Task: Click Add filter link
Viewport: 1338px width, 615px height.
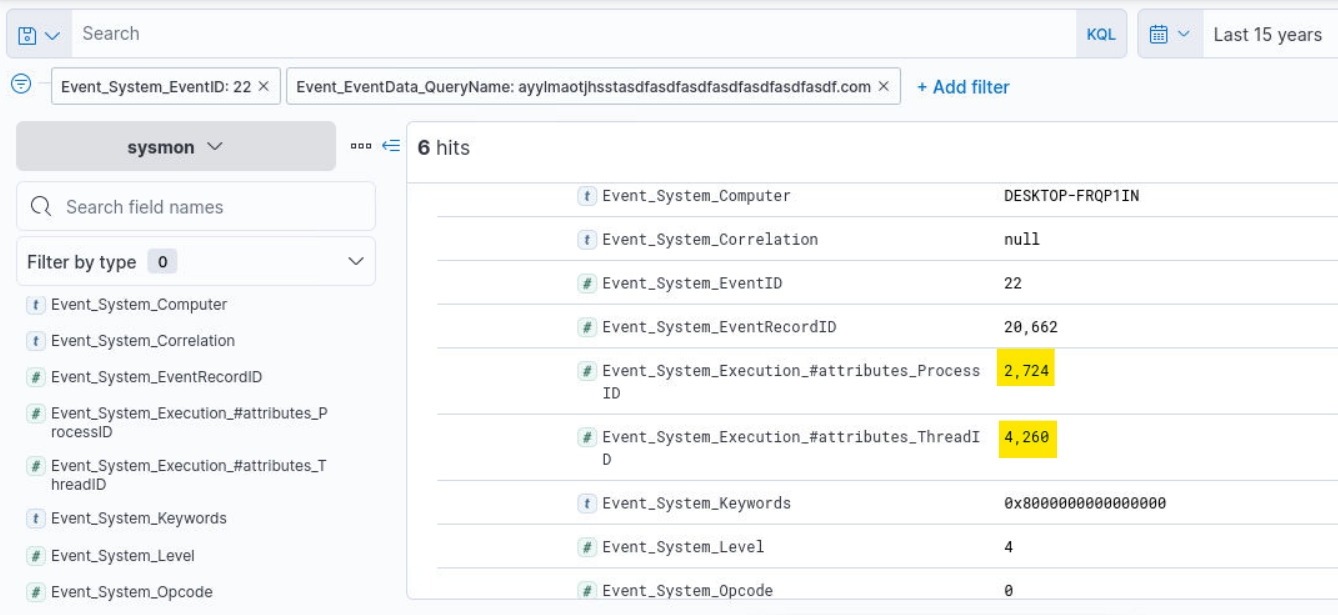Action: (963, 87)
